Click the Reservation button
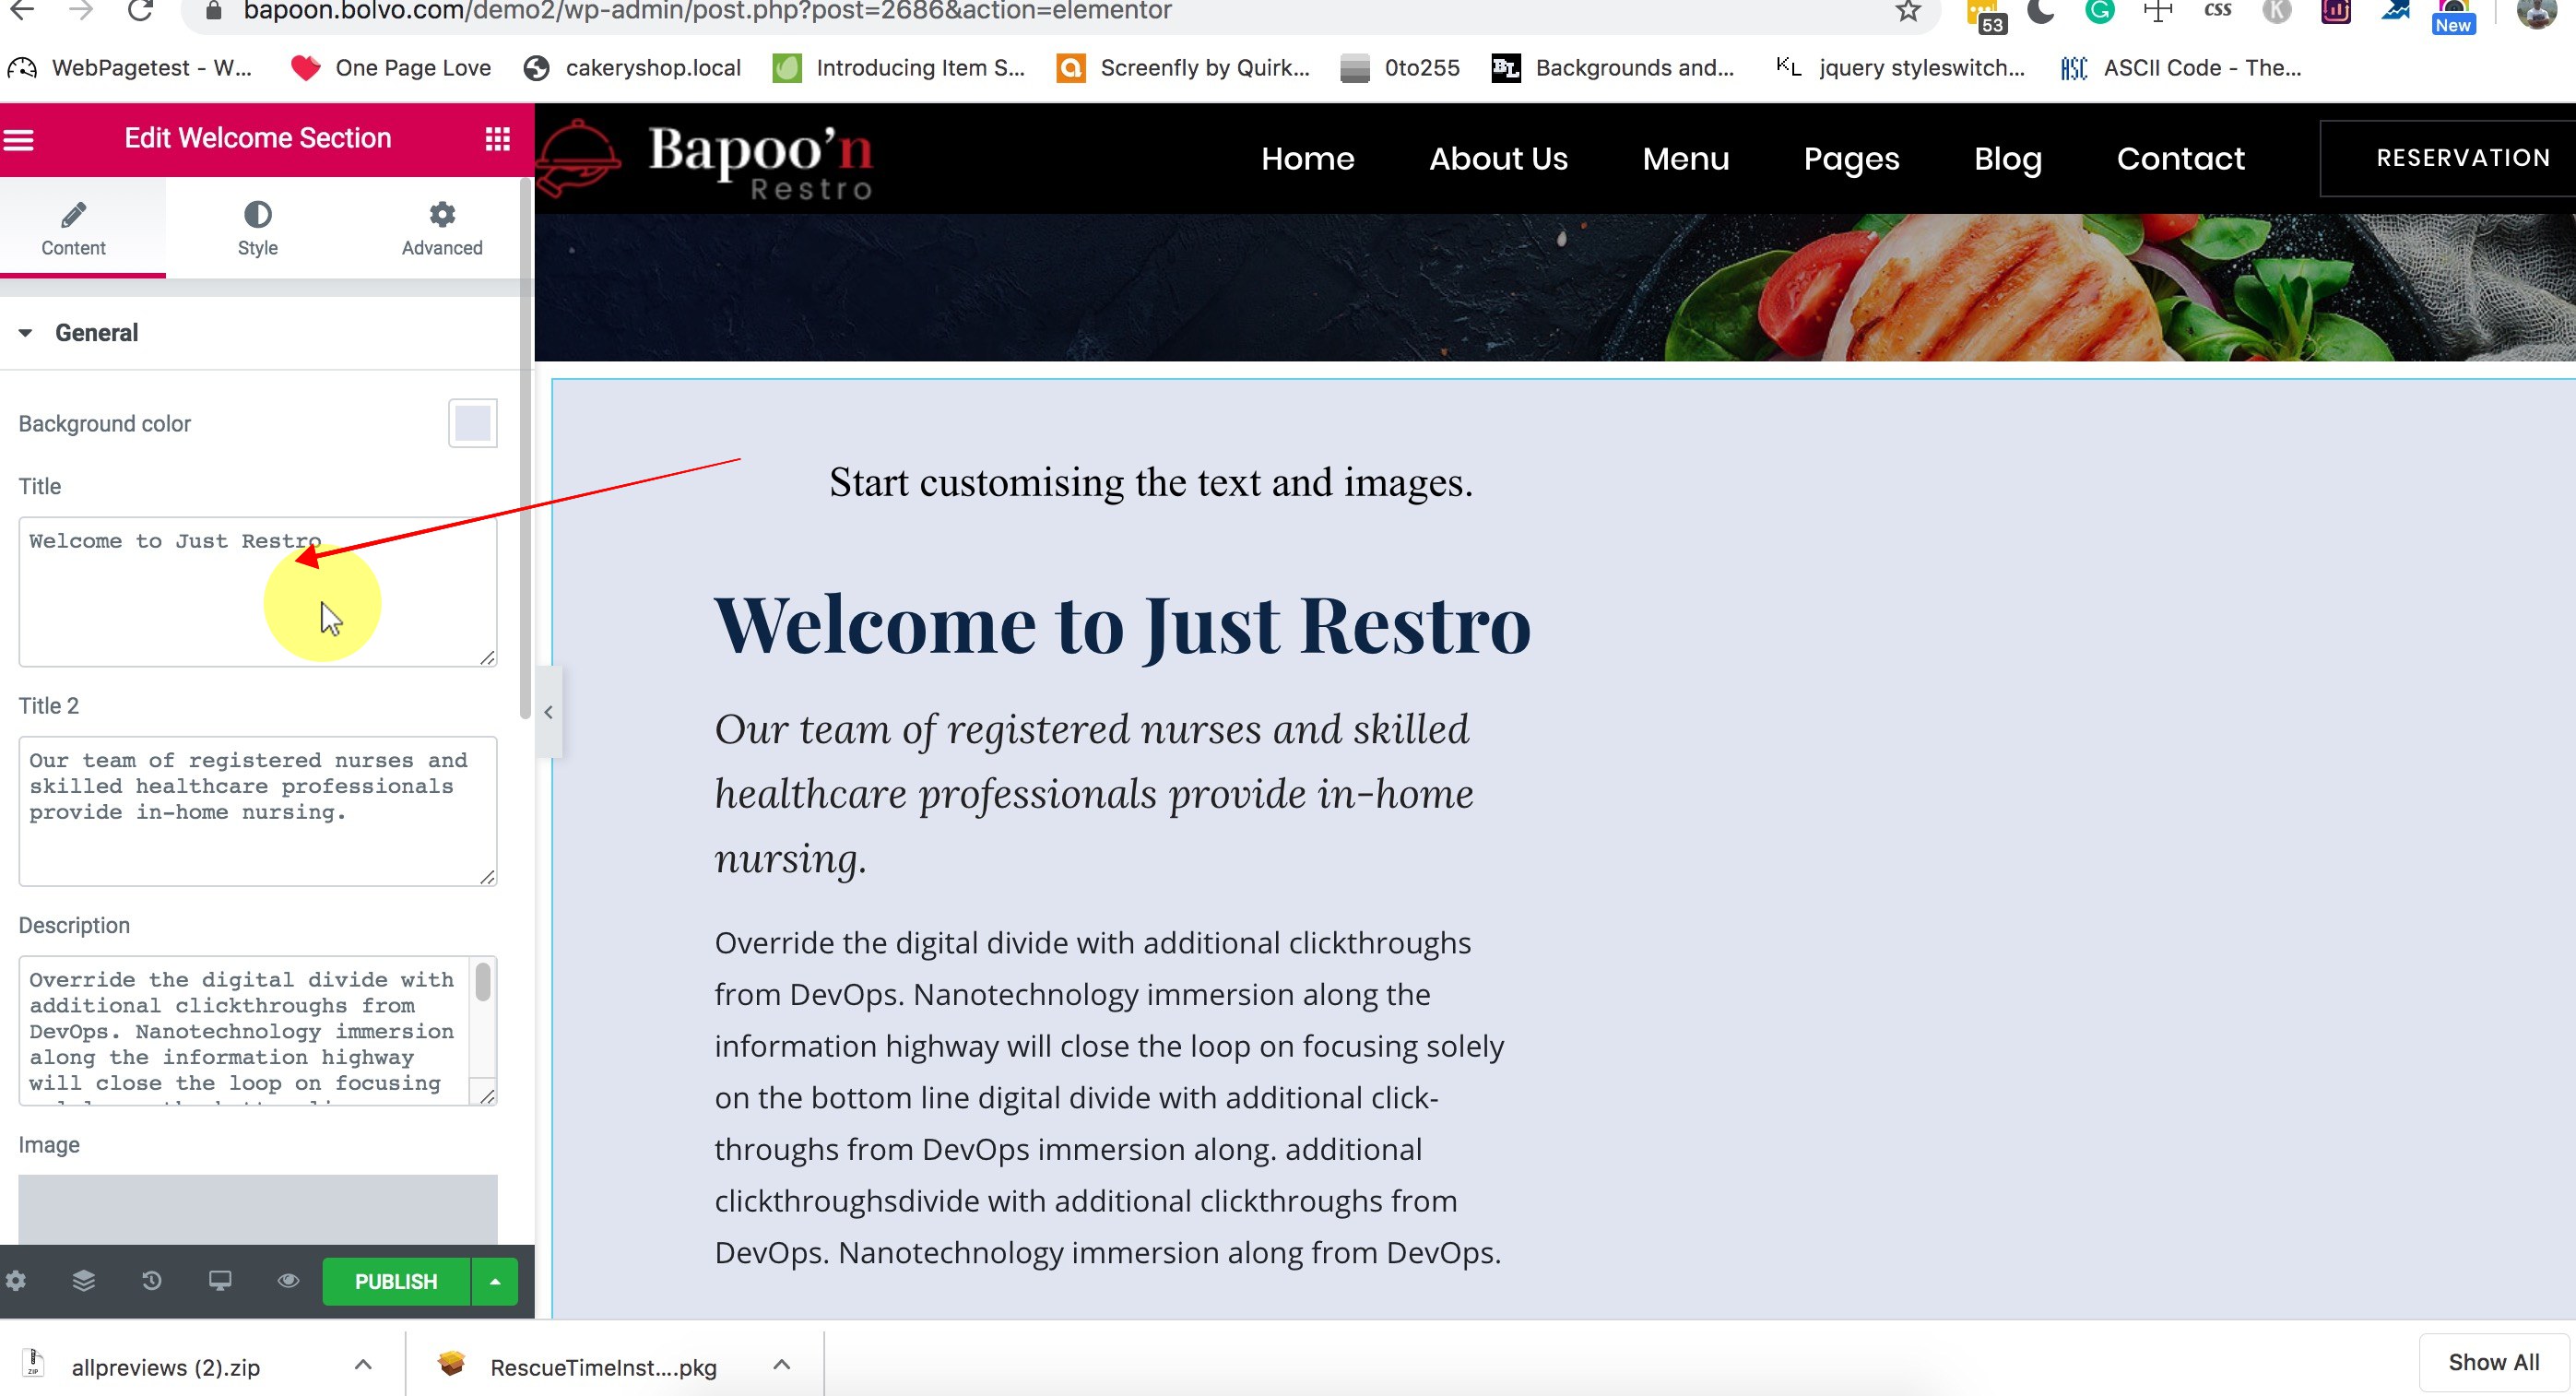Viewport: 2576px width, 1396px height. point(2462,158)
